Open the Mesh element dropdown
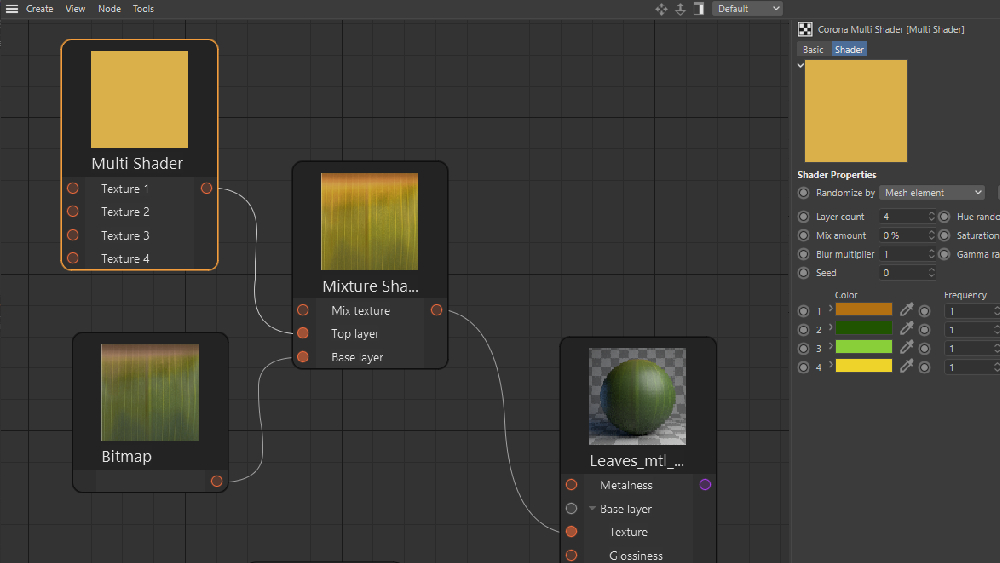Image resolution: width=1000 pixels, height=563 pixels. pos(932,193)
